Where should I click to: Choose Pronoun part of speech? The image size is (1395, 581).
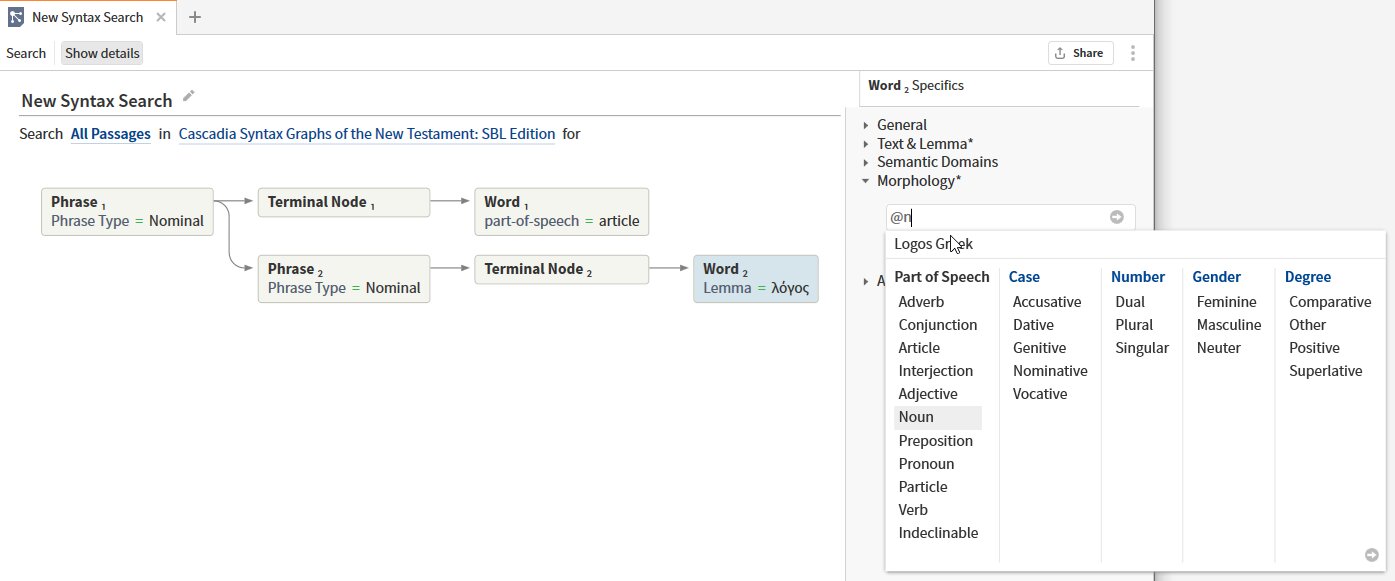[926, 464]
